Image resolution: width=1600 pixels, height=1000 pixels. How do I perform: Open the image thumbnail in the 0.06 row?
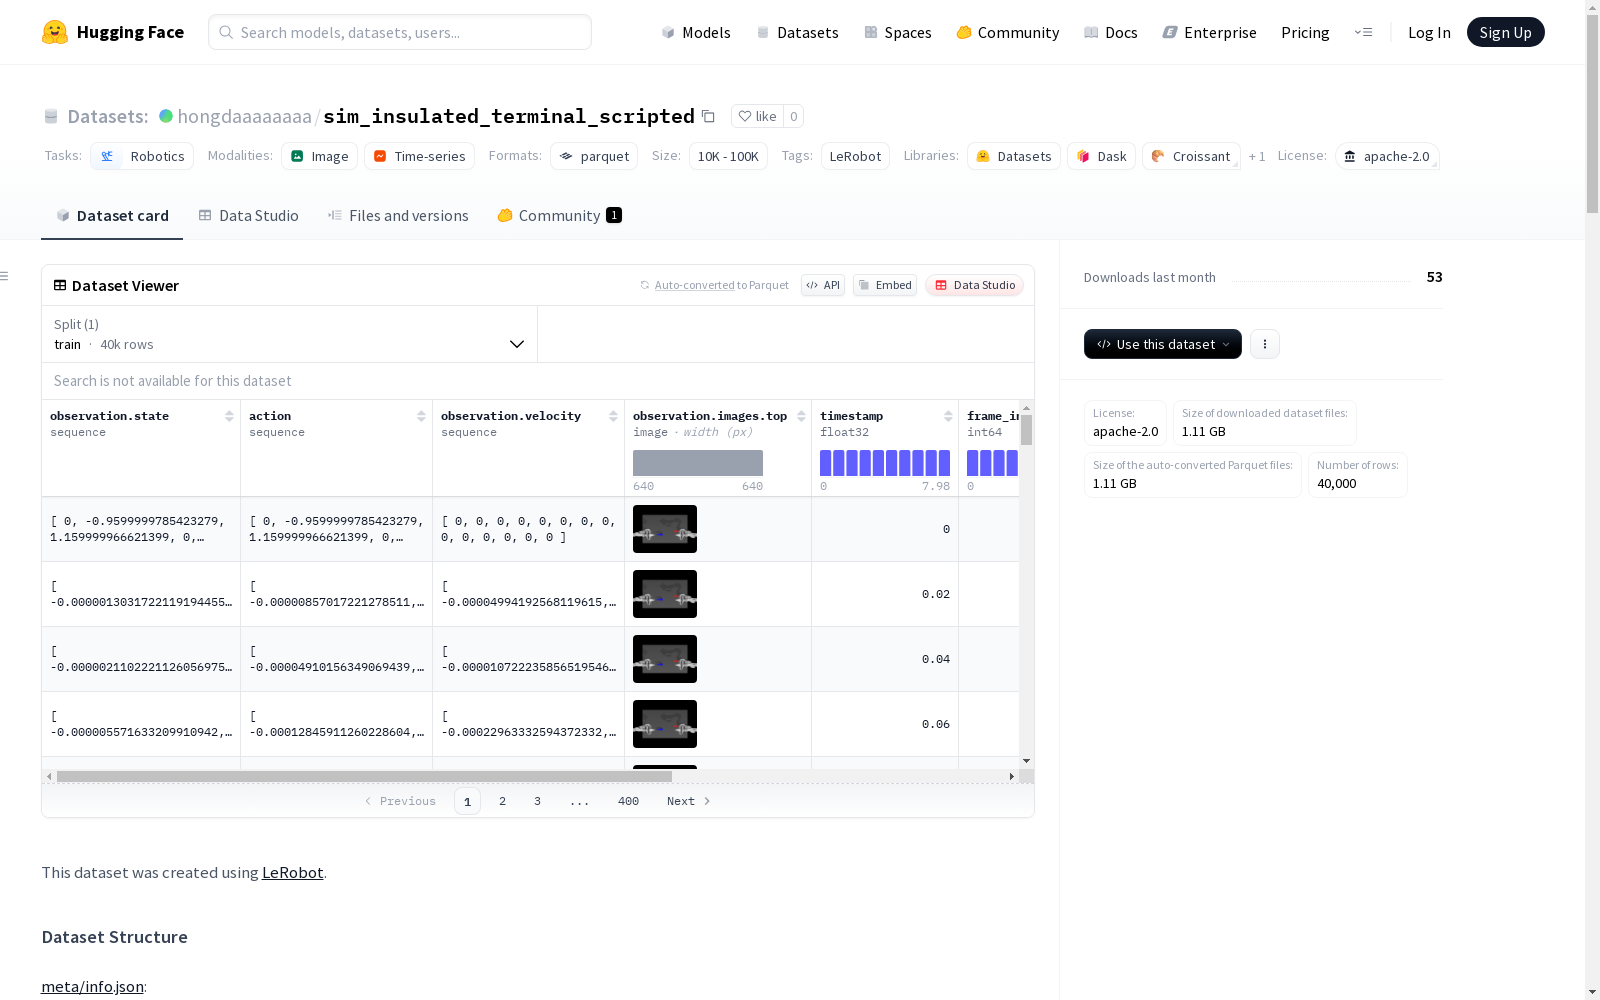665,724
